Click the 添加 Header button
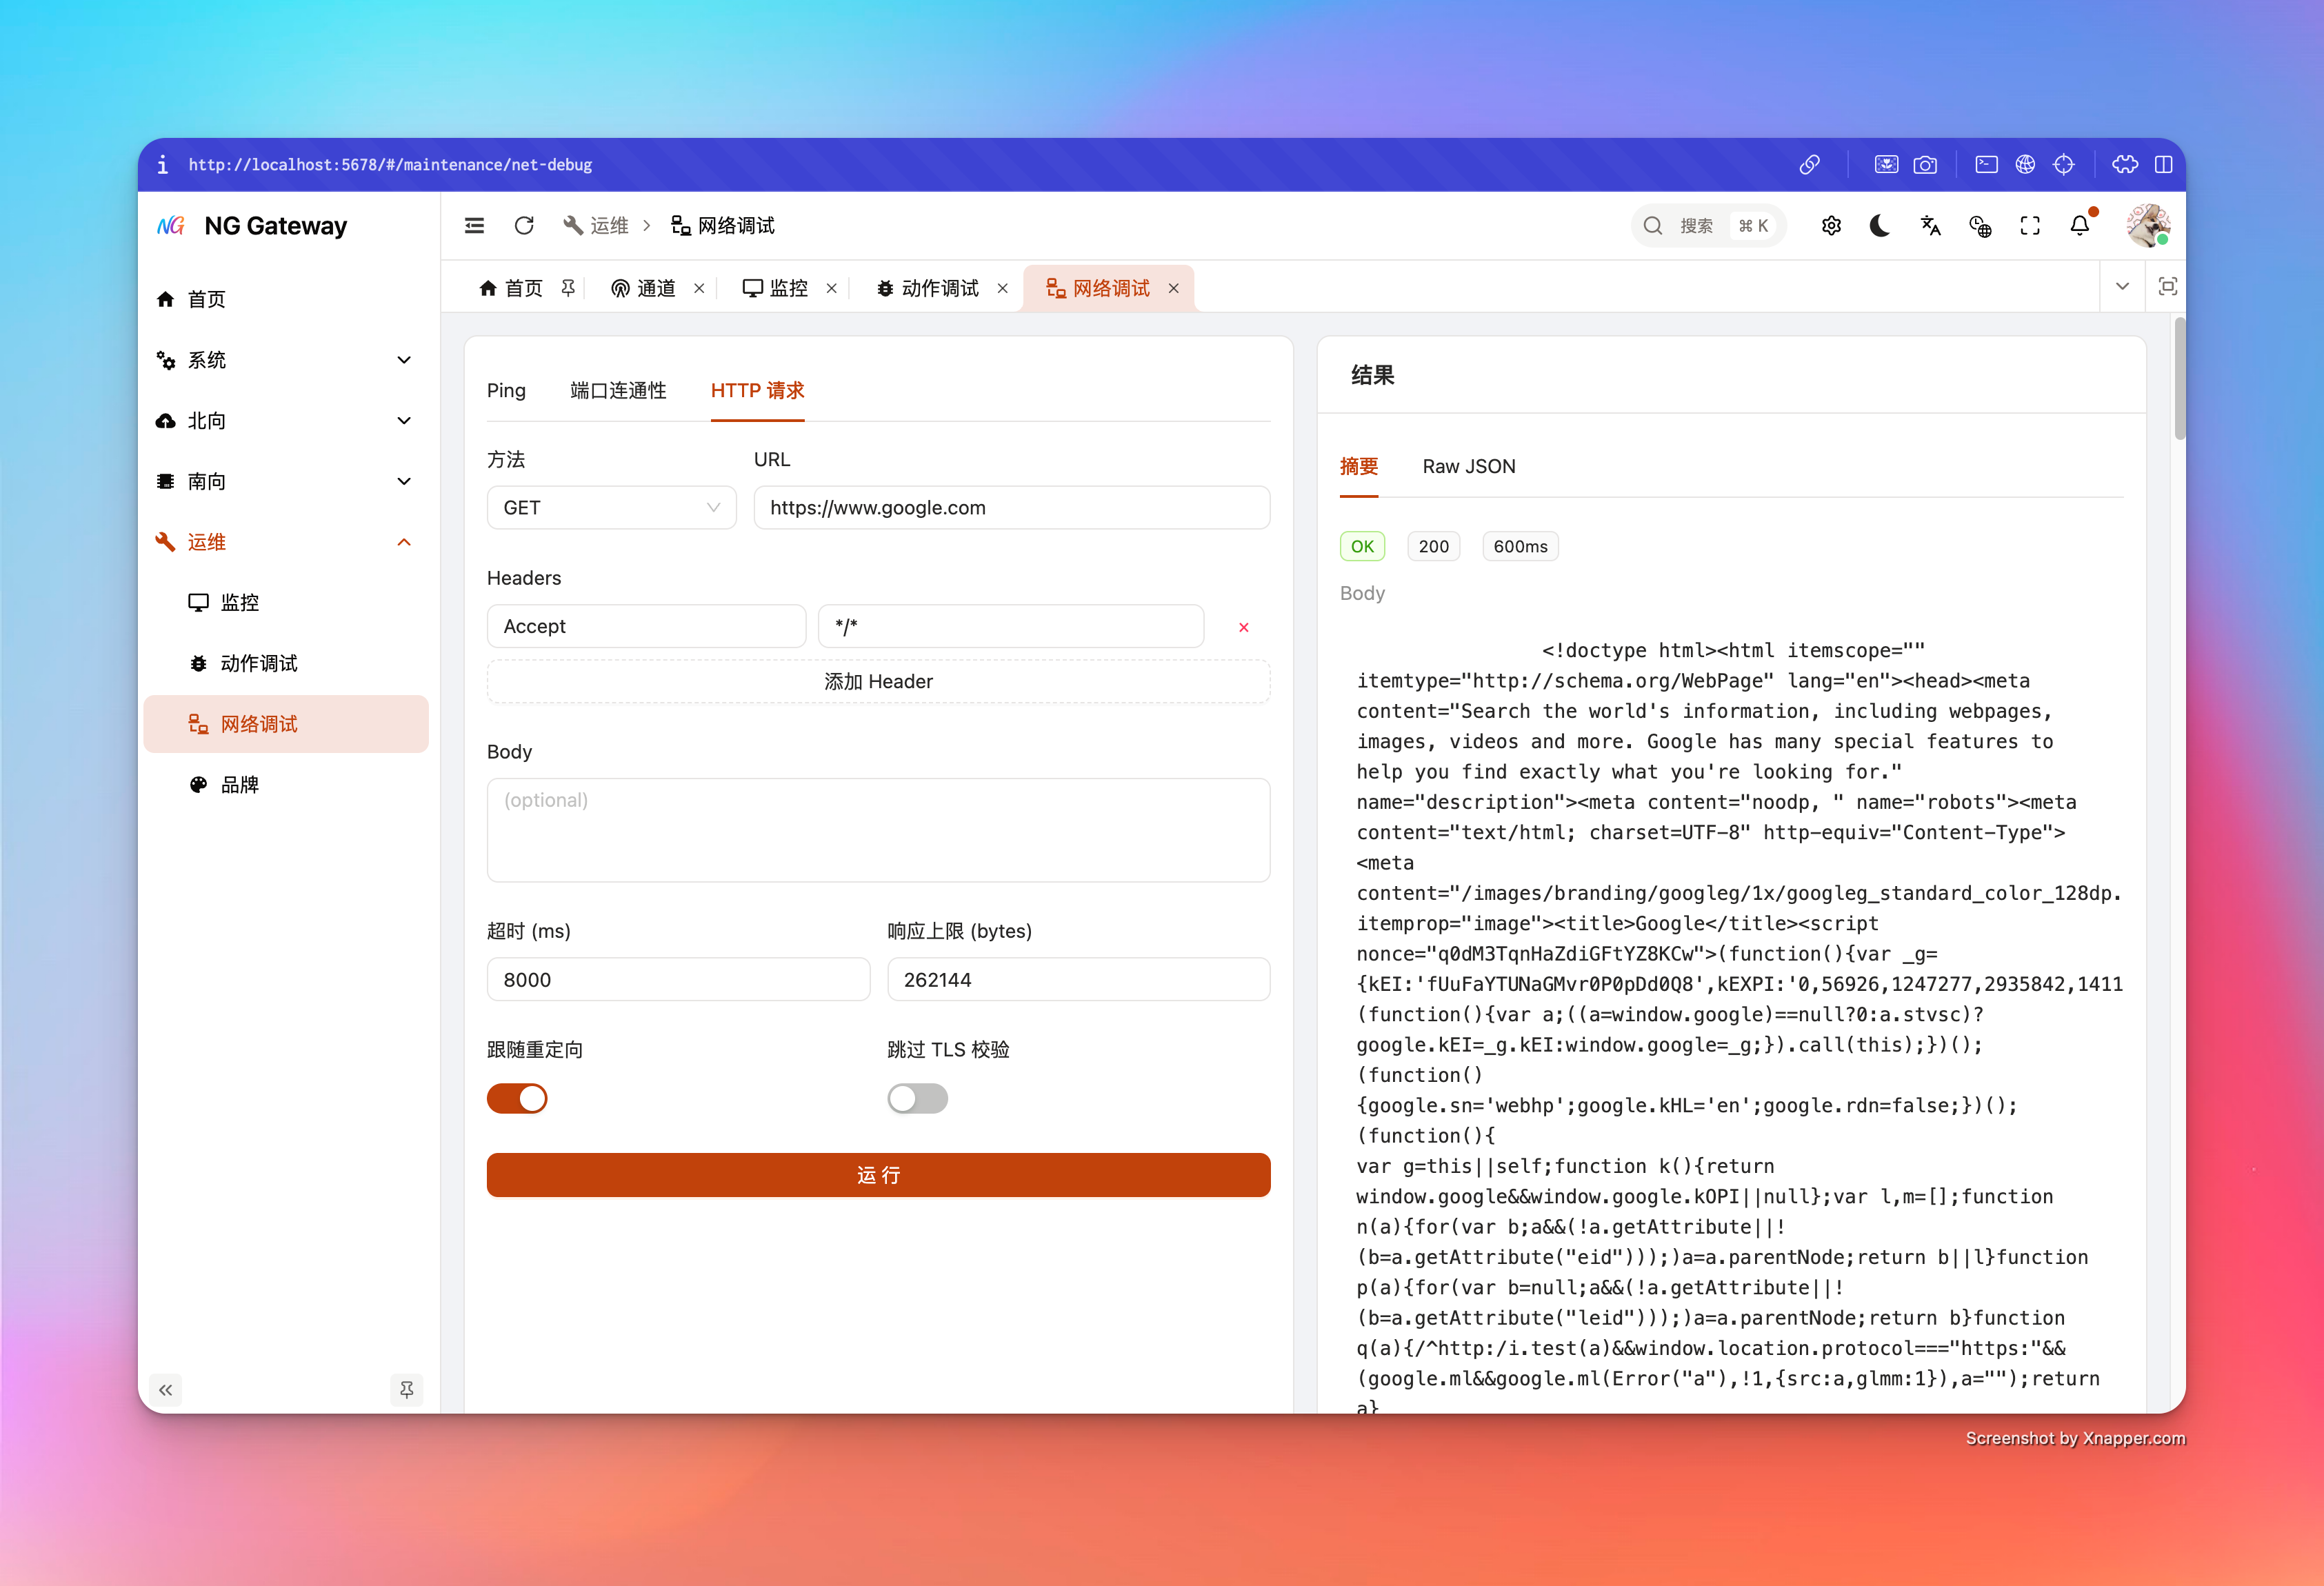 coord(878,681)
